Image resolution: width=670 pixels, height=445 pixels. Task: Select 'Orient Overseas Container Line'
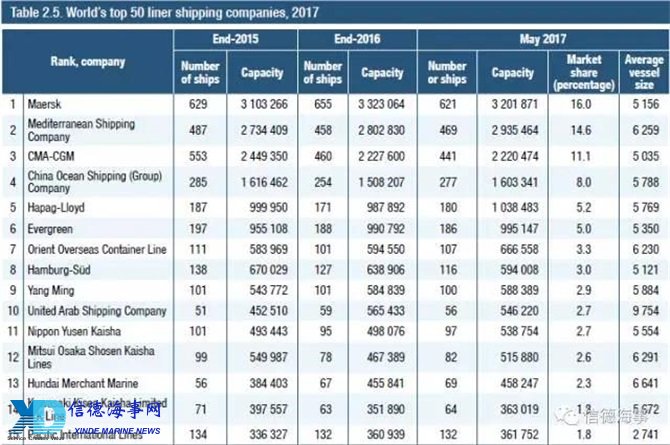[97, 249]
